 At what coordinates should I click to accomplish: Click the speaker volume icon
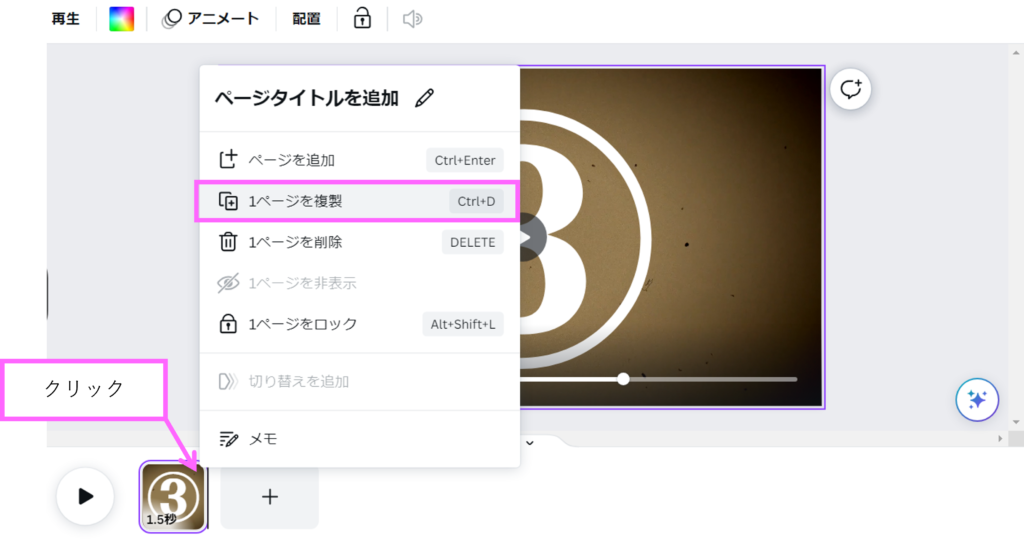[x=412, y=19]
